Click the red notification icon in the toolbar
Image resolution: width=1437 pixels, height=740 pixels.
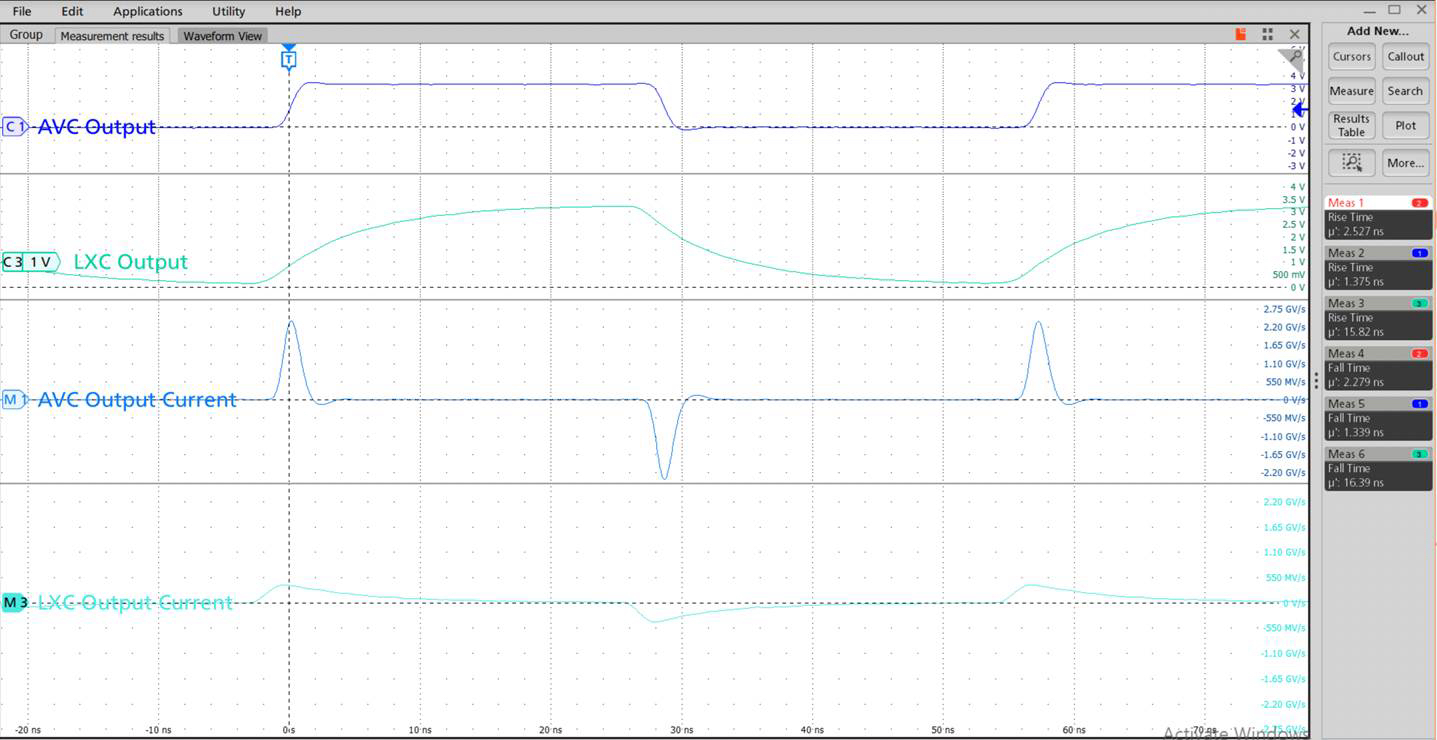[1239, 33]
